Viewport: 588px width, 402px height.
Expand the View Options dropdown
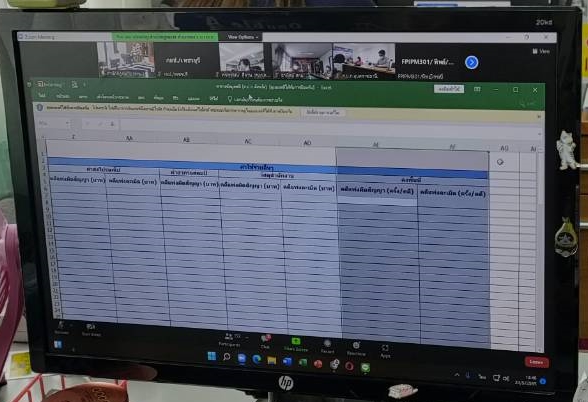click(x=243, y=37)
